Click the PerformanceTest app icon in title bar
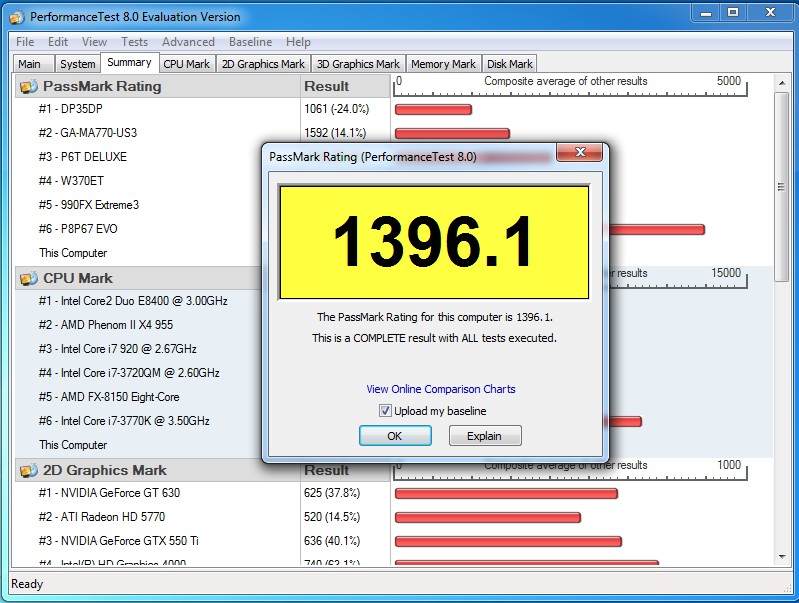 17,17
